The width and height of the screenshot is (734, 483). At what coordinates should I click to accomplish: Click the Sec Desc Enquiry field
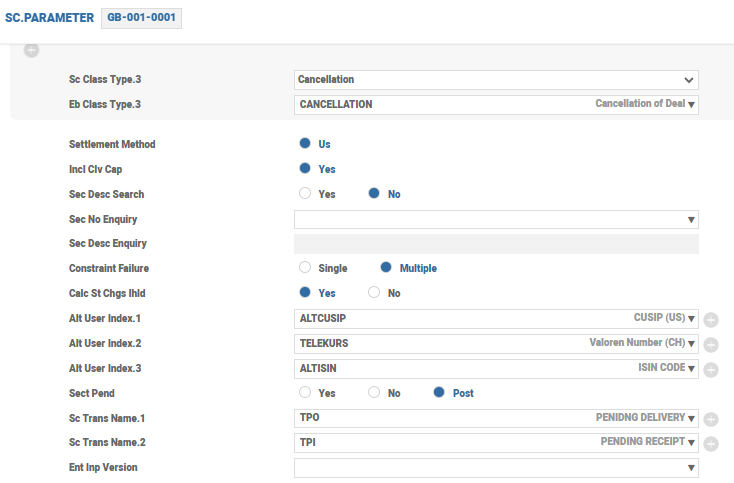pos(496,244)
